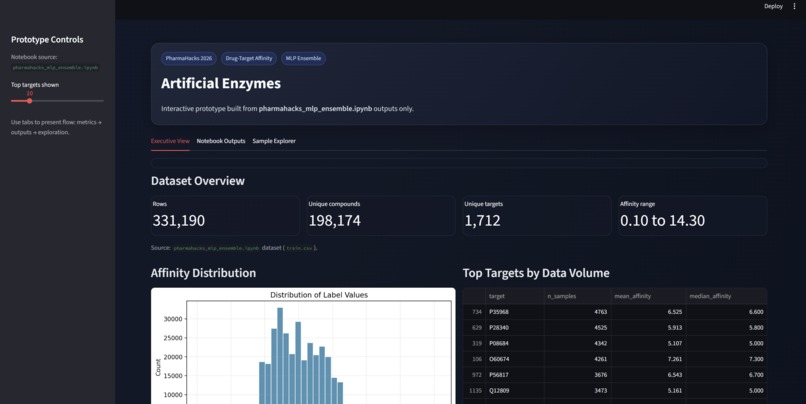Sort table by target column header
The height and width of the screenshot is (404, 806).
coord(515,296)
